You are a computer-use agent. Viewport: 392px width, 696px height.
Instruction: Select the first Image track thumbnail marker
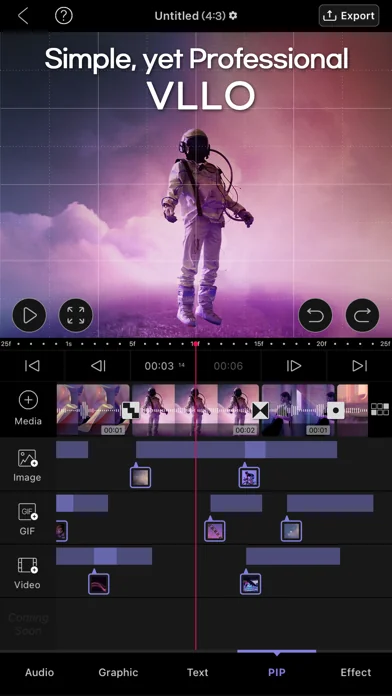[140, 477]
